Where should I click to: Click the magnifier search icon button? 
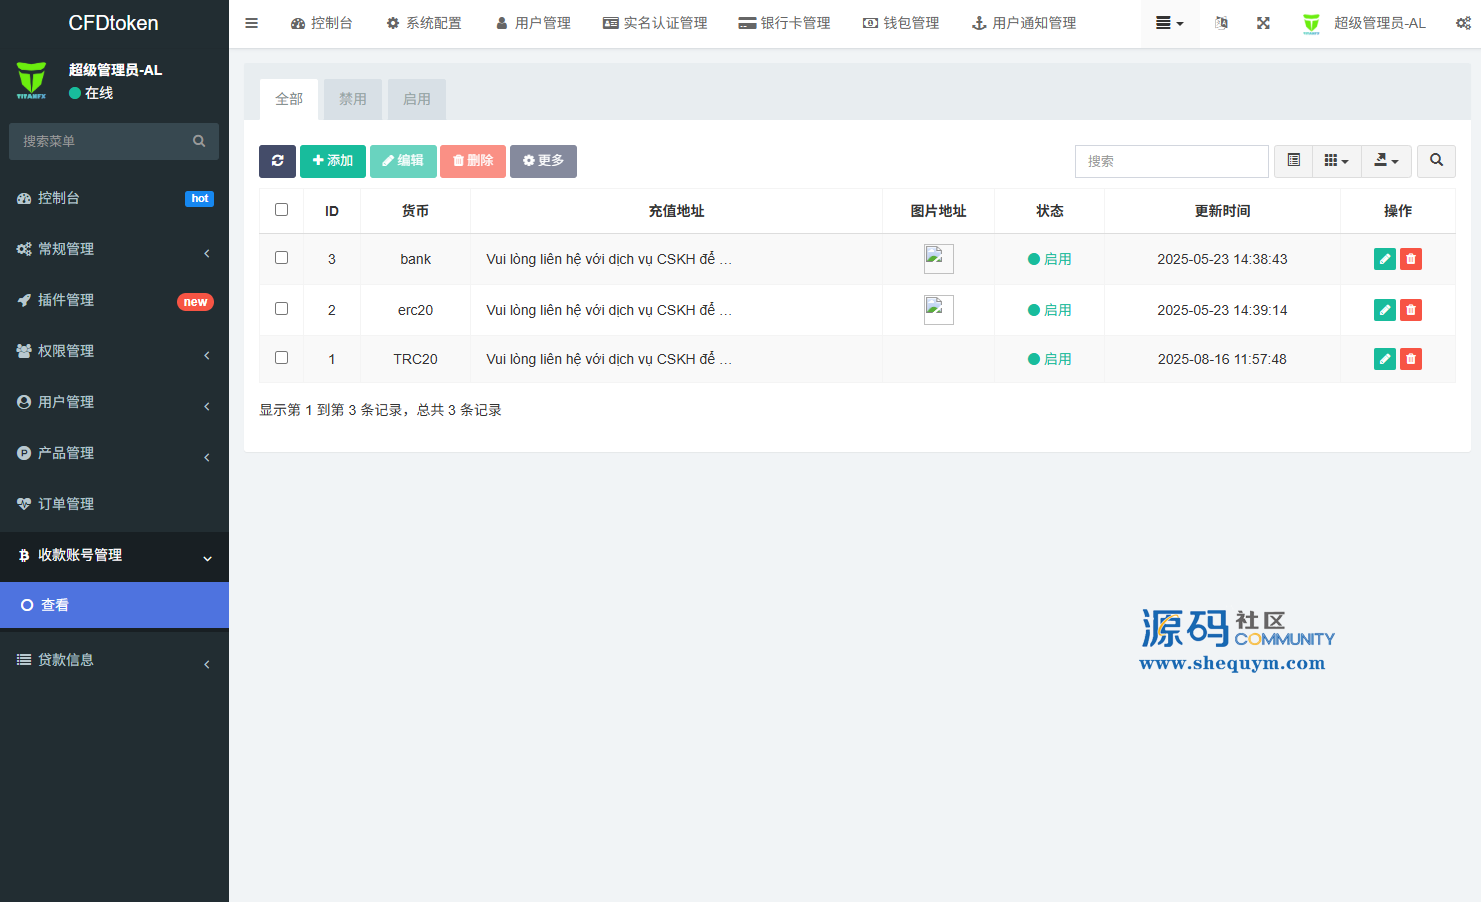point(1436,161)
